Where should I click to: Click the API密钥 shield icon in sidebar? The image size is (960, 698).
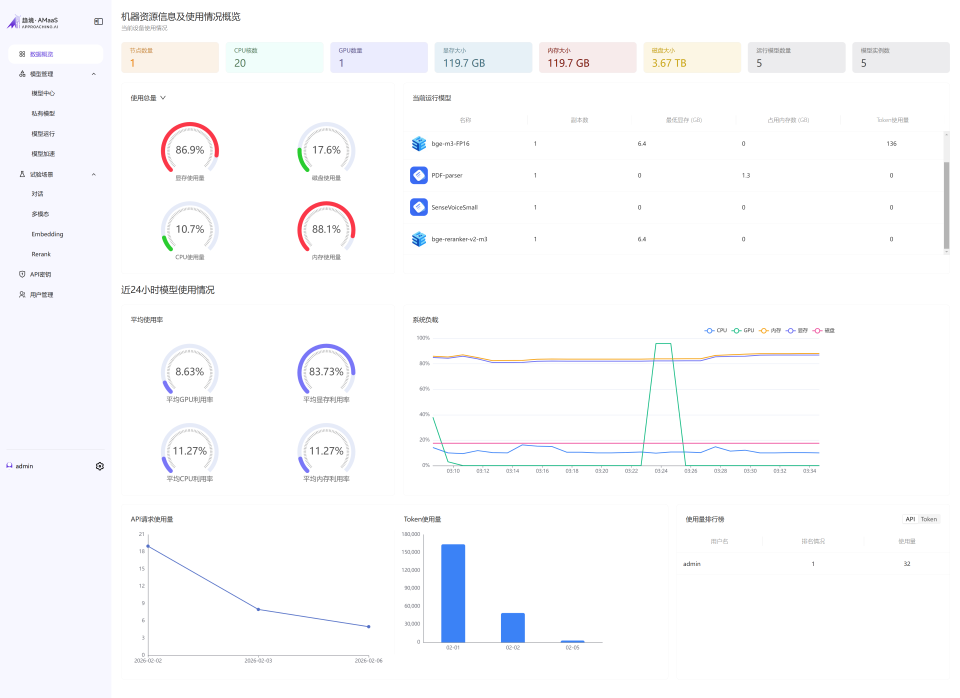coord(22,274)
